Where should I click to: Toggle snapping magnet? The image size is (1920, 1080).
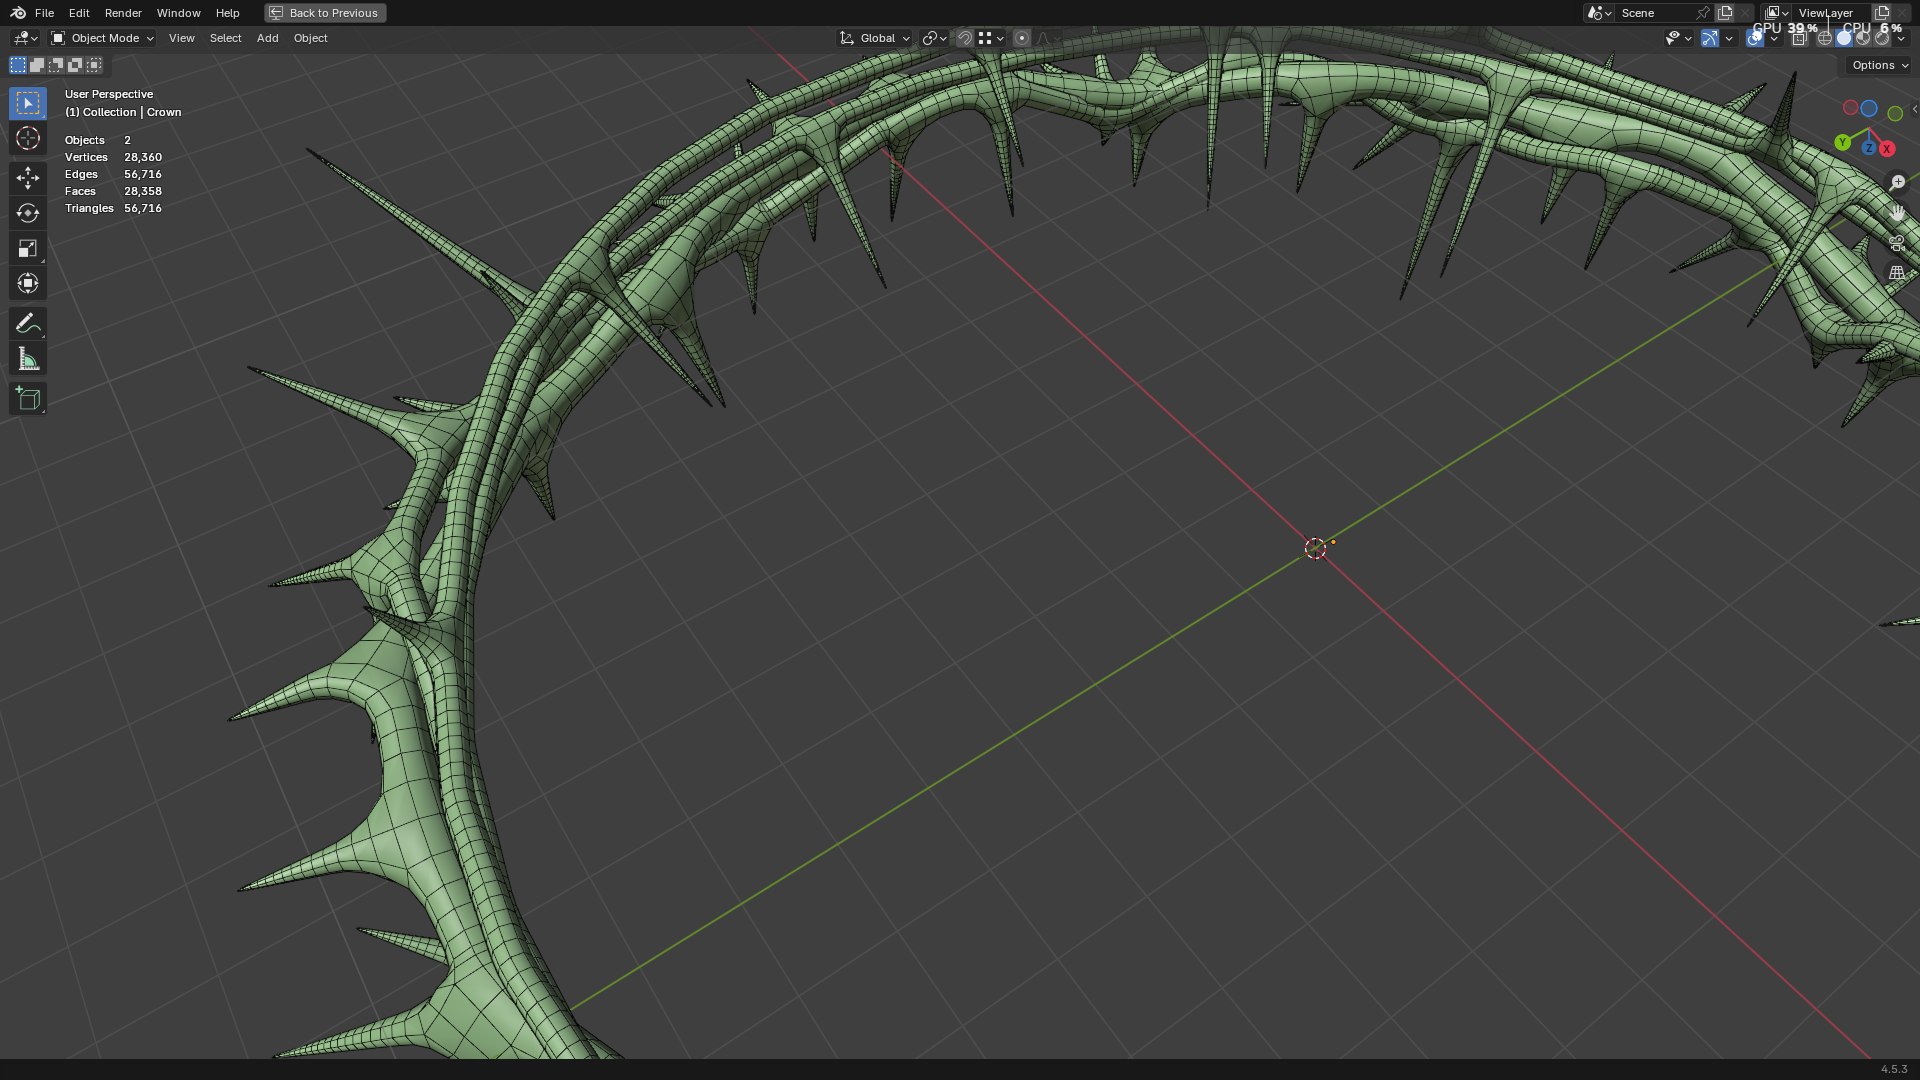coord(964,38)
